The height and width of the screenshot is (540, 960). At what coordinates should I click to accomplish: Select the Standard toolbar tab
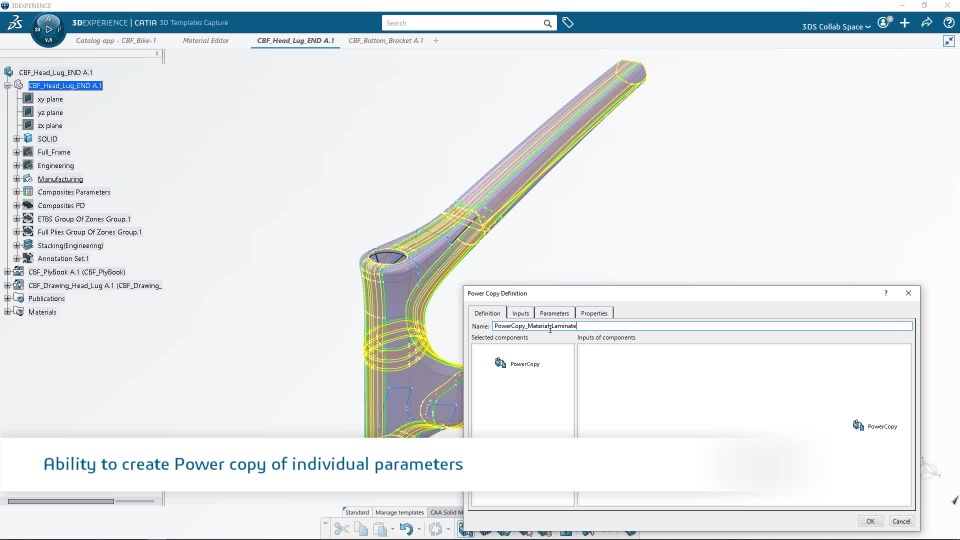pyautogui.click(x=356, y=512)
